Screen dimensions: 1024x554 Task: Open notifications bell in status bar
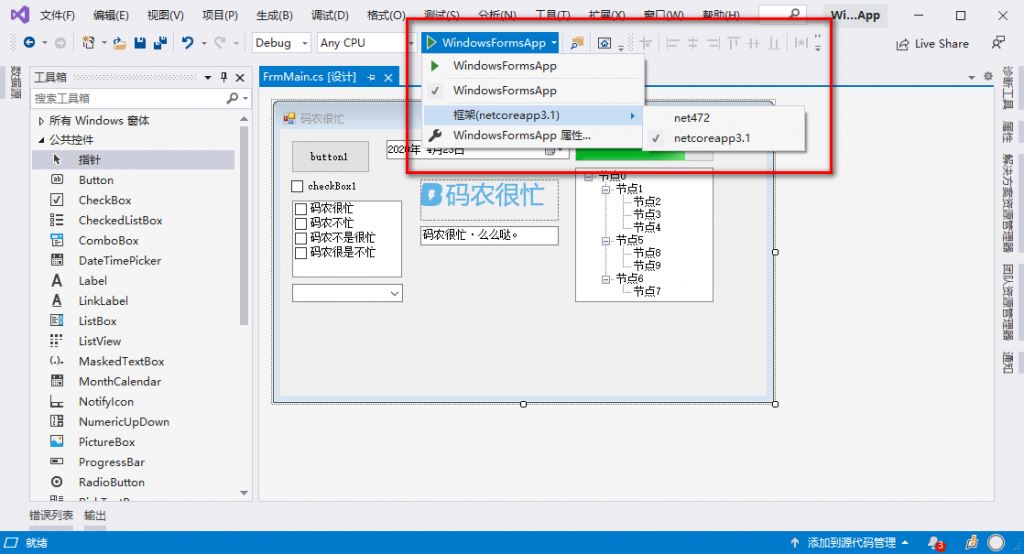(x=936, y=542)
